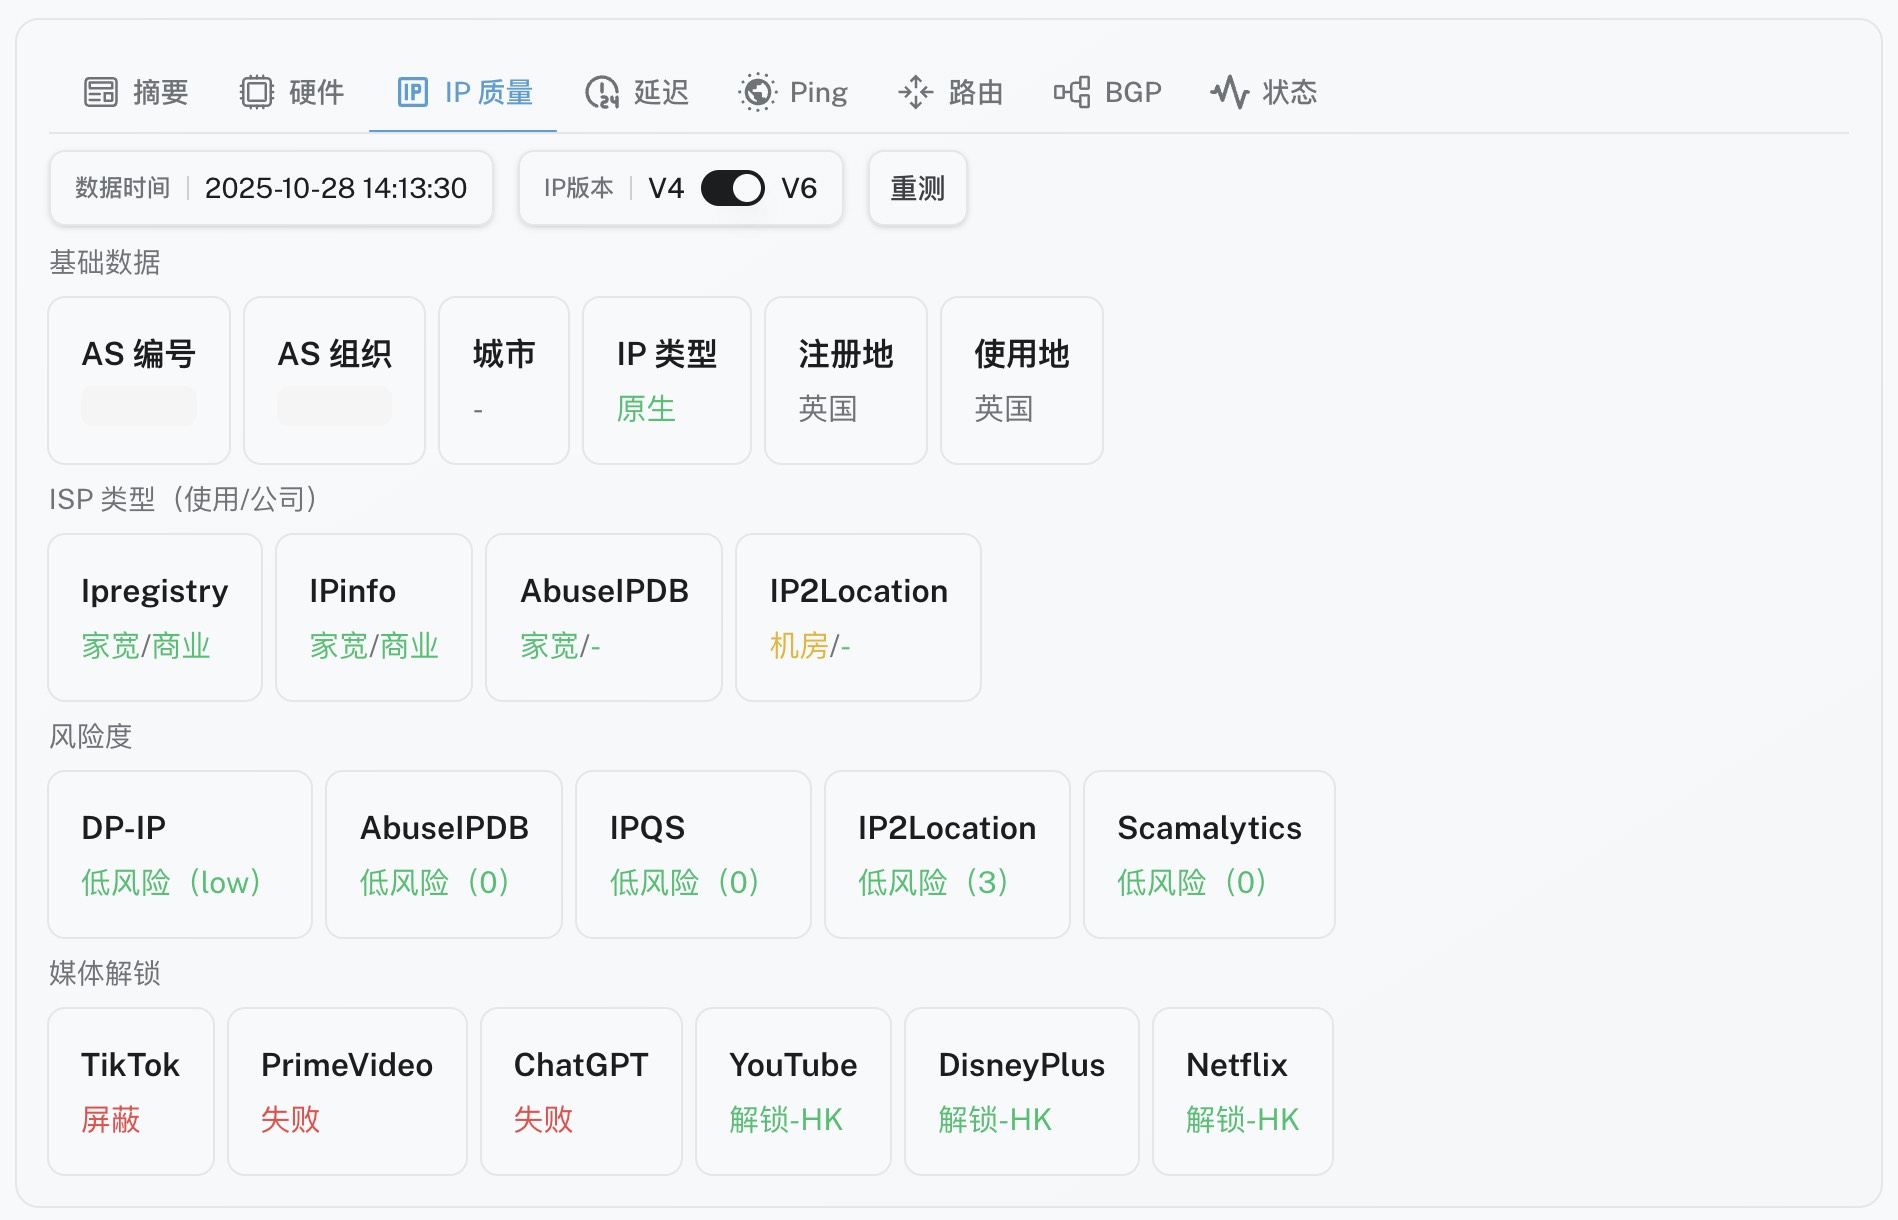Click the hardware chip icon (硬件)

[x=257, y=92]
